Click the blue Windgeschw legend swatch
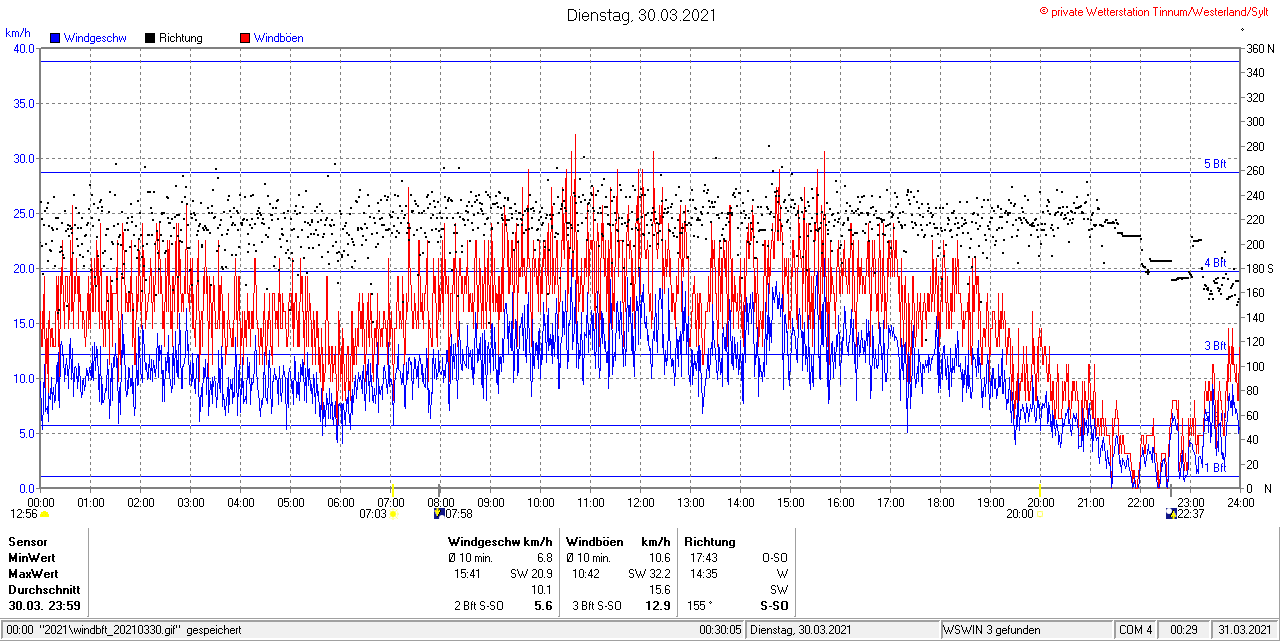 click(55, 38)
